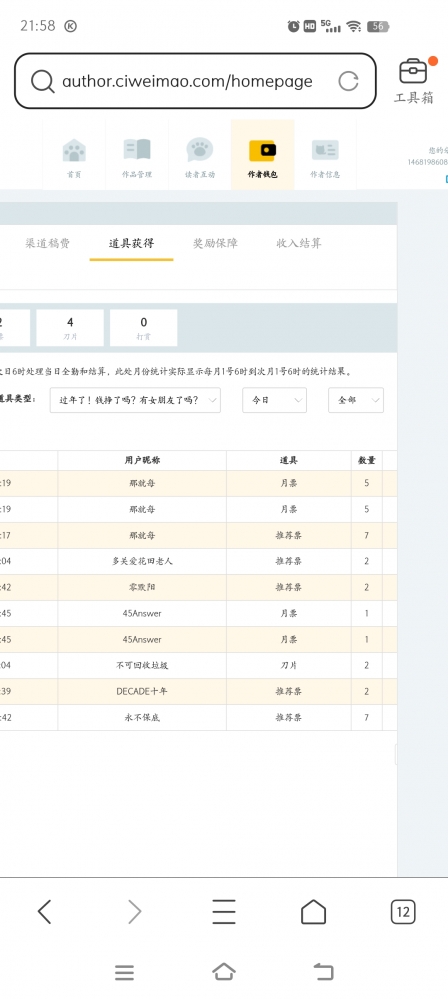The image size is (448, 999).
Task: Select the 道具获得 tab
Action: [x=131, y=243]
